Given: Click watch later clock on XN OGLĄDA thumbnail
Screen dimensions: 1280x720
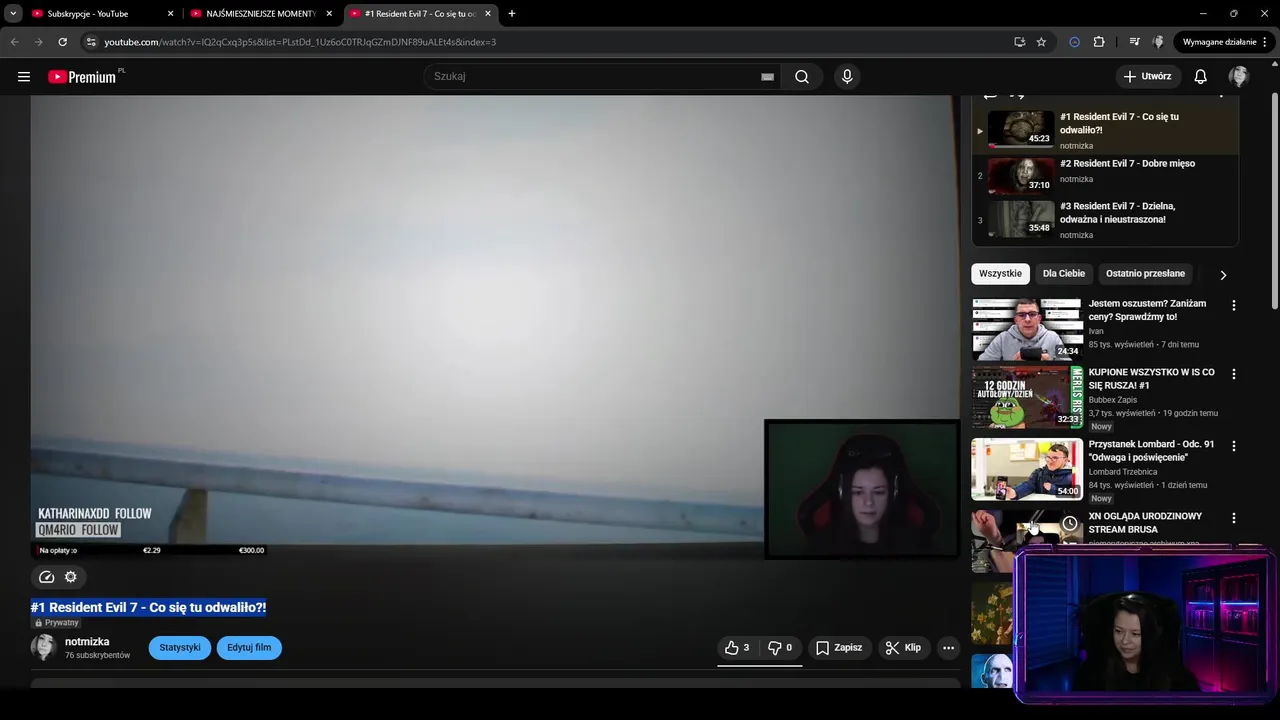Looking at the screenshot, I should (x=1070, y=523).
